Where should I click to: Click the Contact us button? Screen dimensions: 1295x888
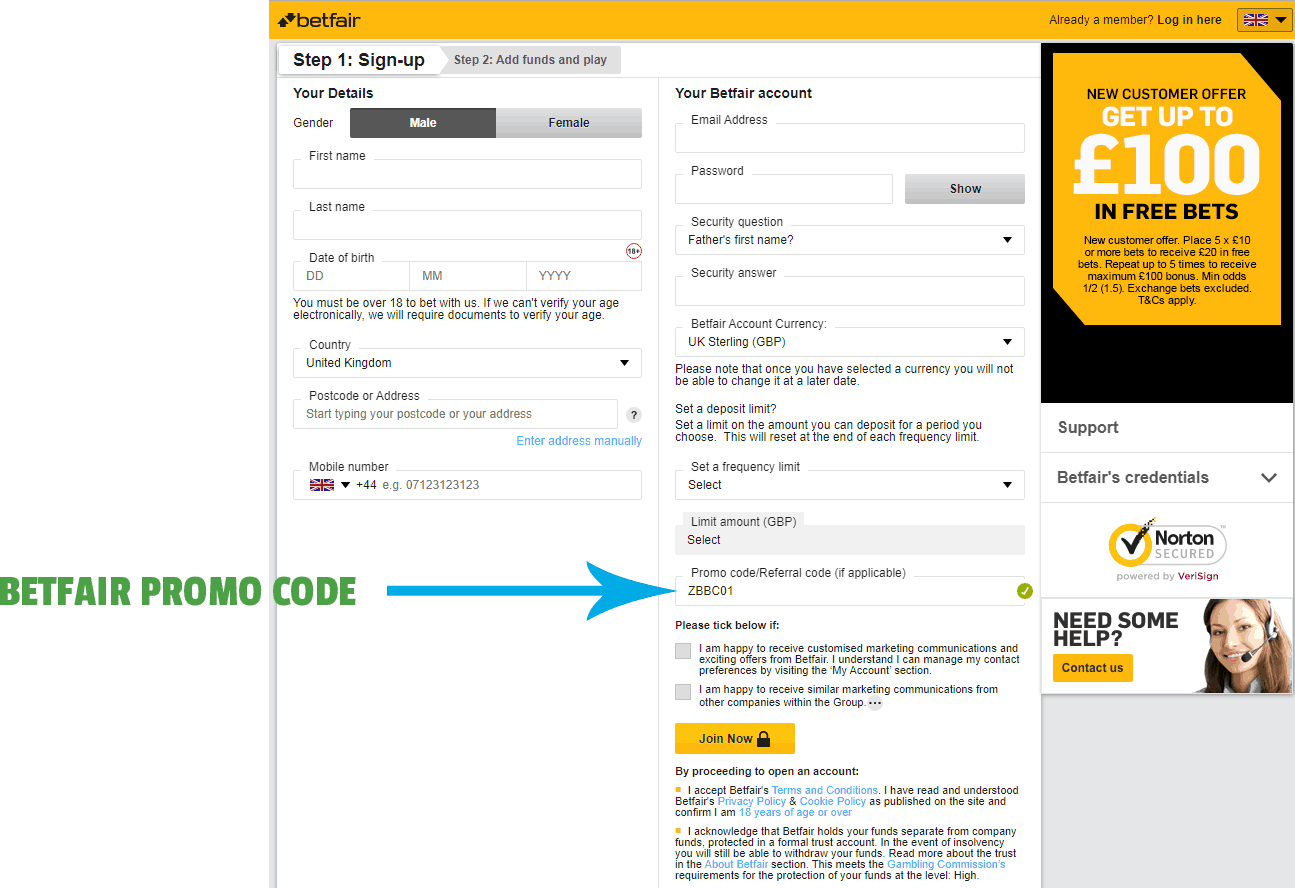(1093, 668)
